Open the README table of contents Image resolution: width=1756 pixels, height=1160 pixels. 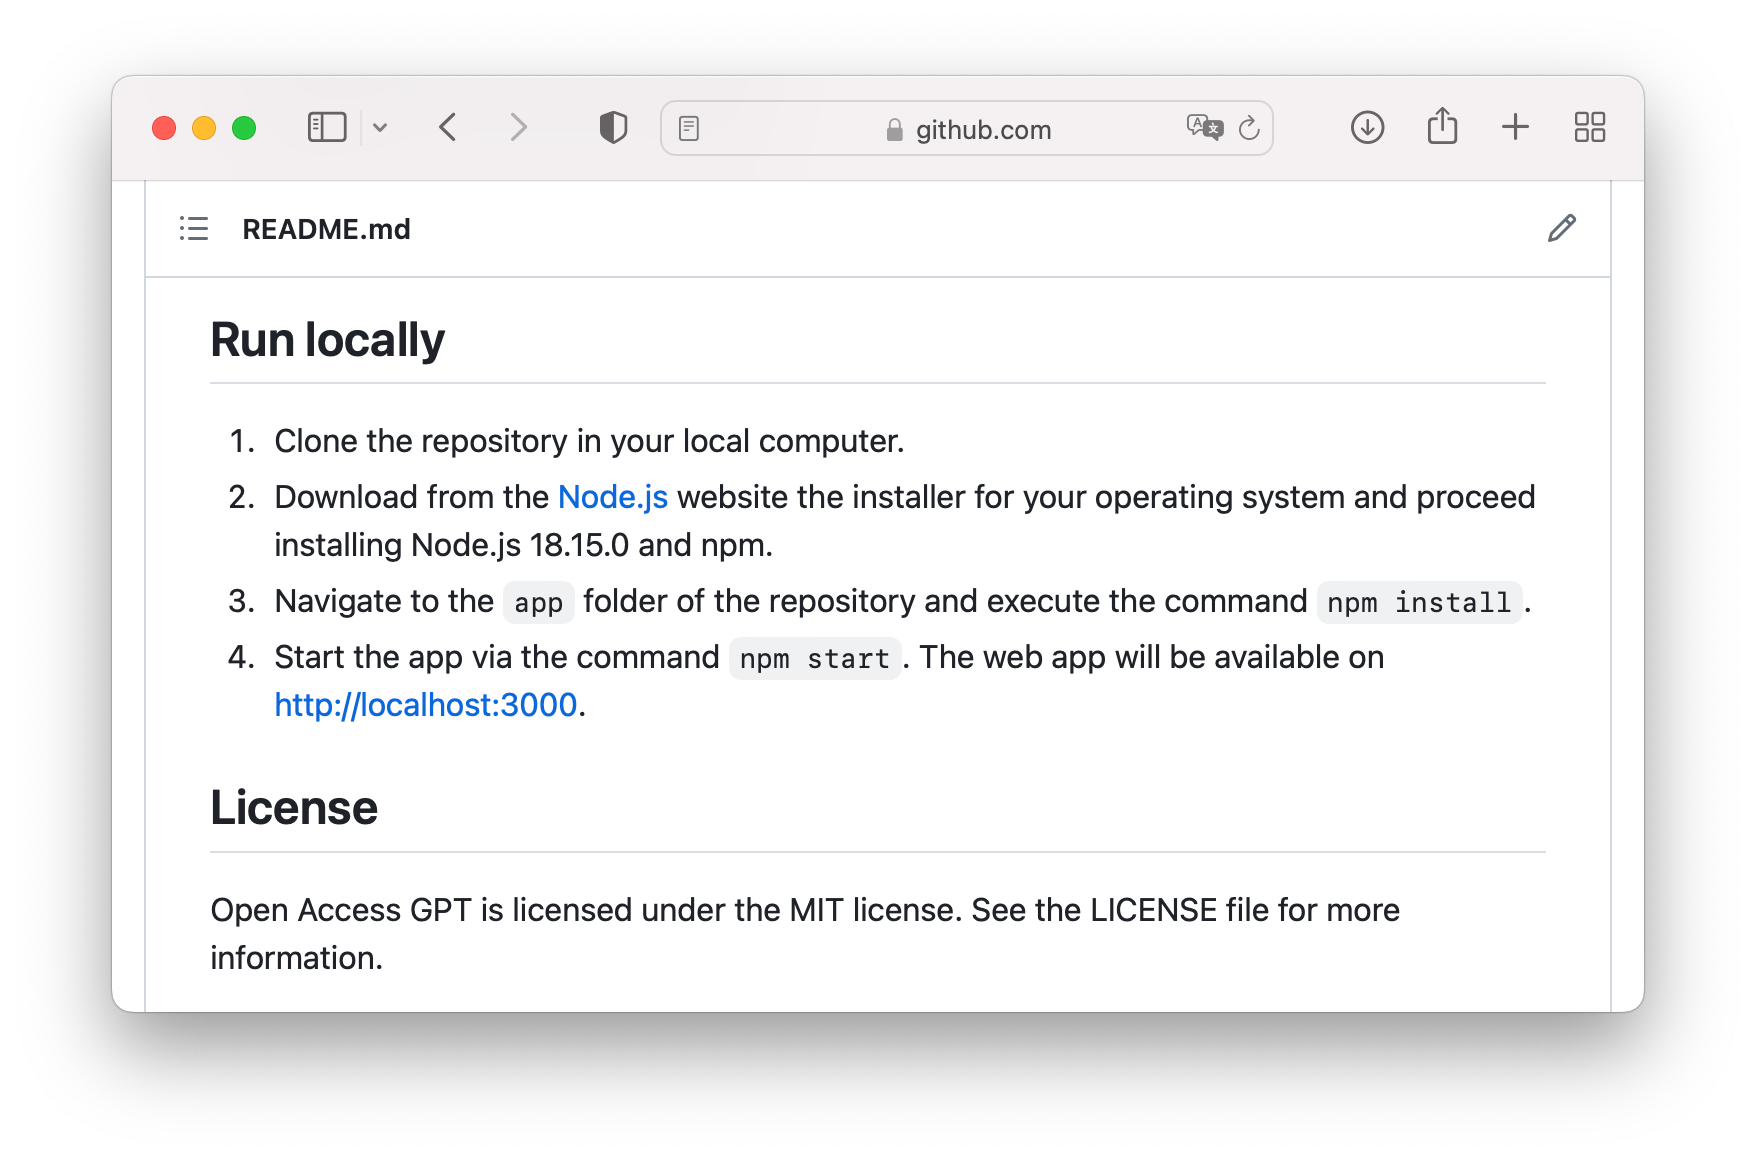coord(193,229)
